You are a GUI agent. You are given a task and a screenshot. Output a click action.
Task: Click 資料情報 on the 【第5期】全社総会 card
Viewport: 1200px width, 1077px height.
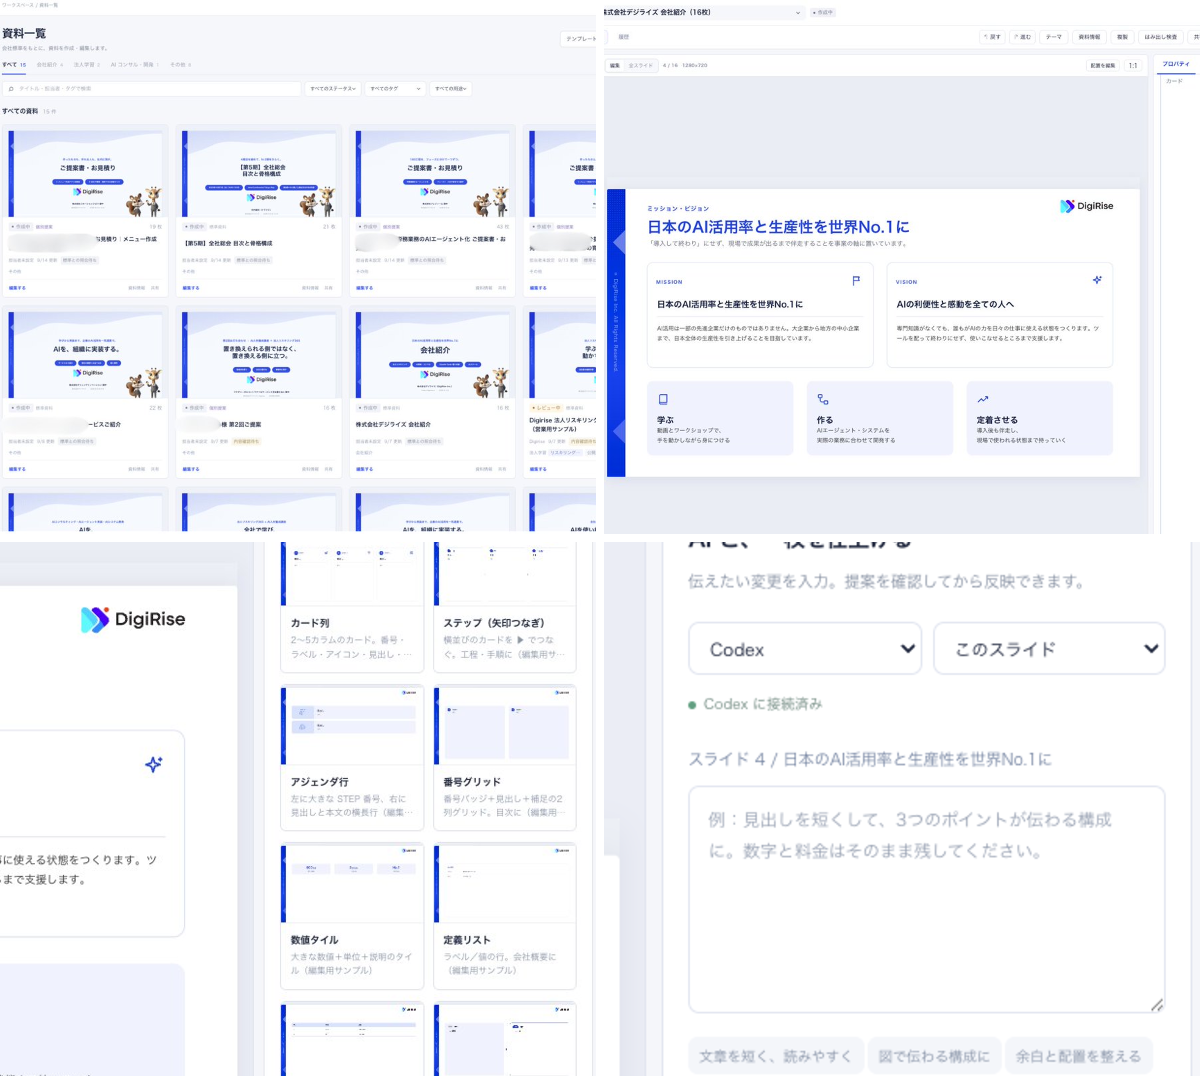coord(310,288)
